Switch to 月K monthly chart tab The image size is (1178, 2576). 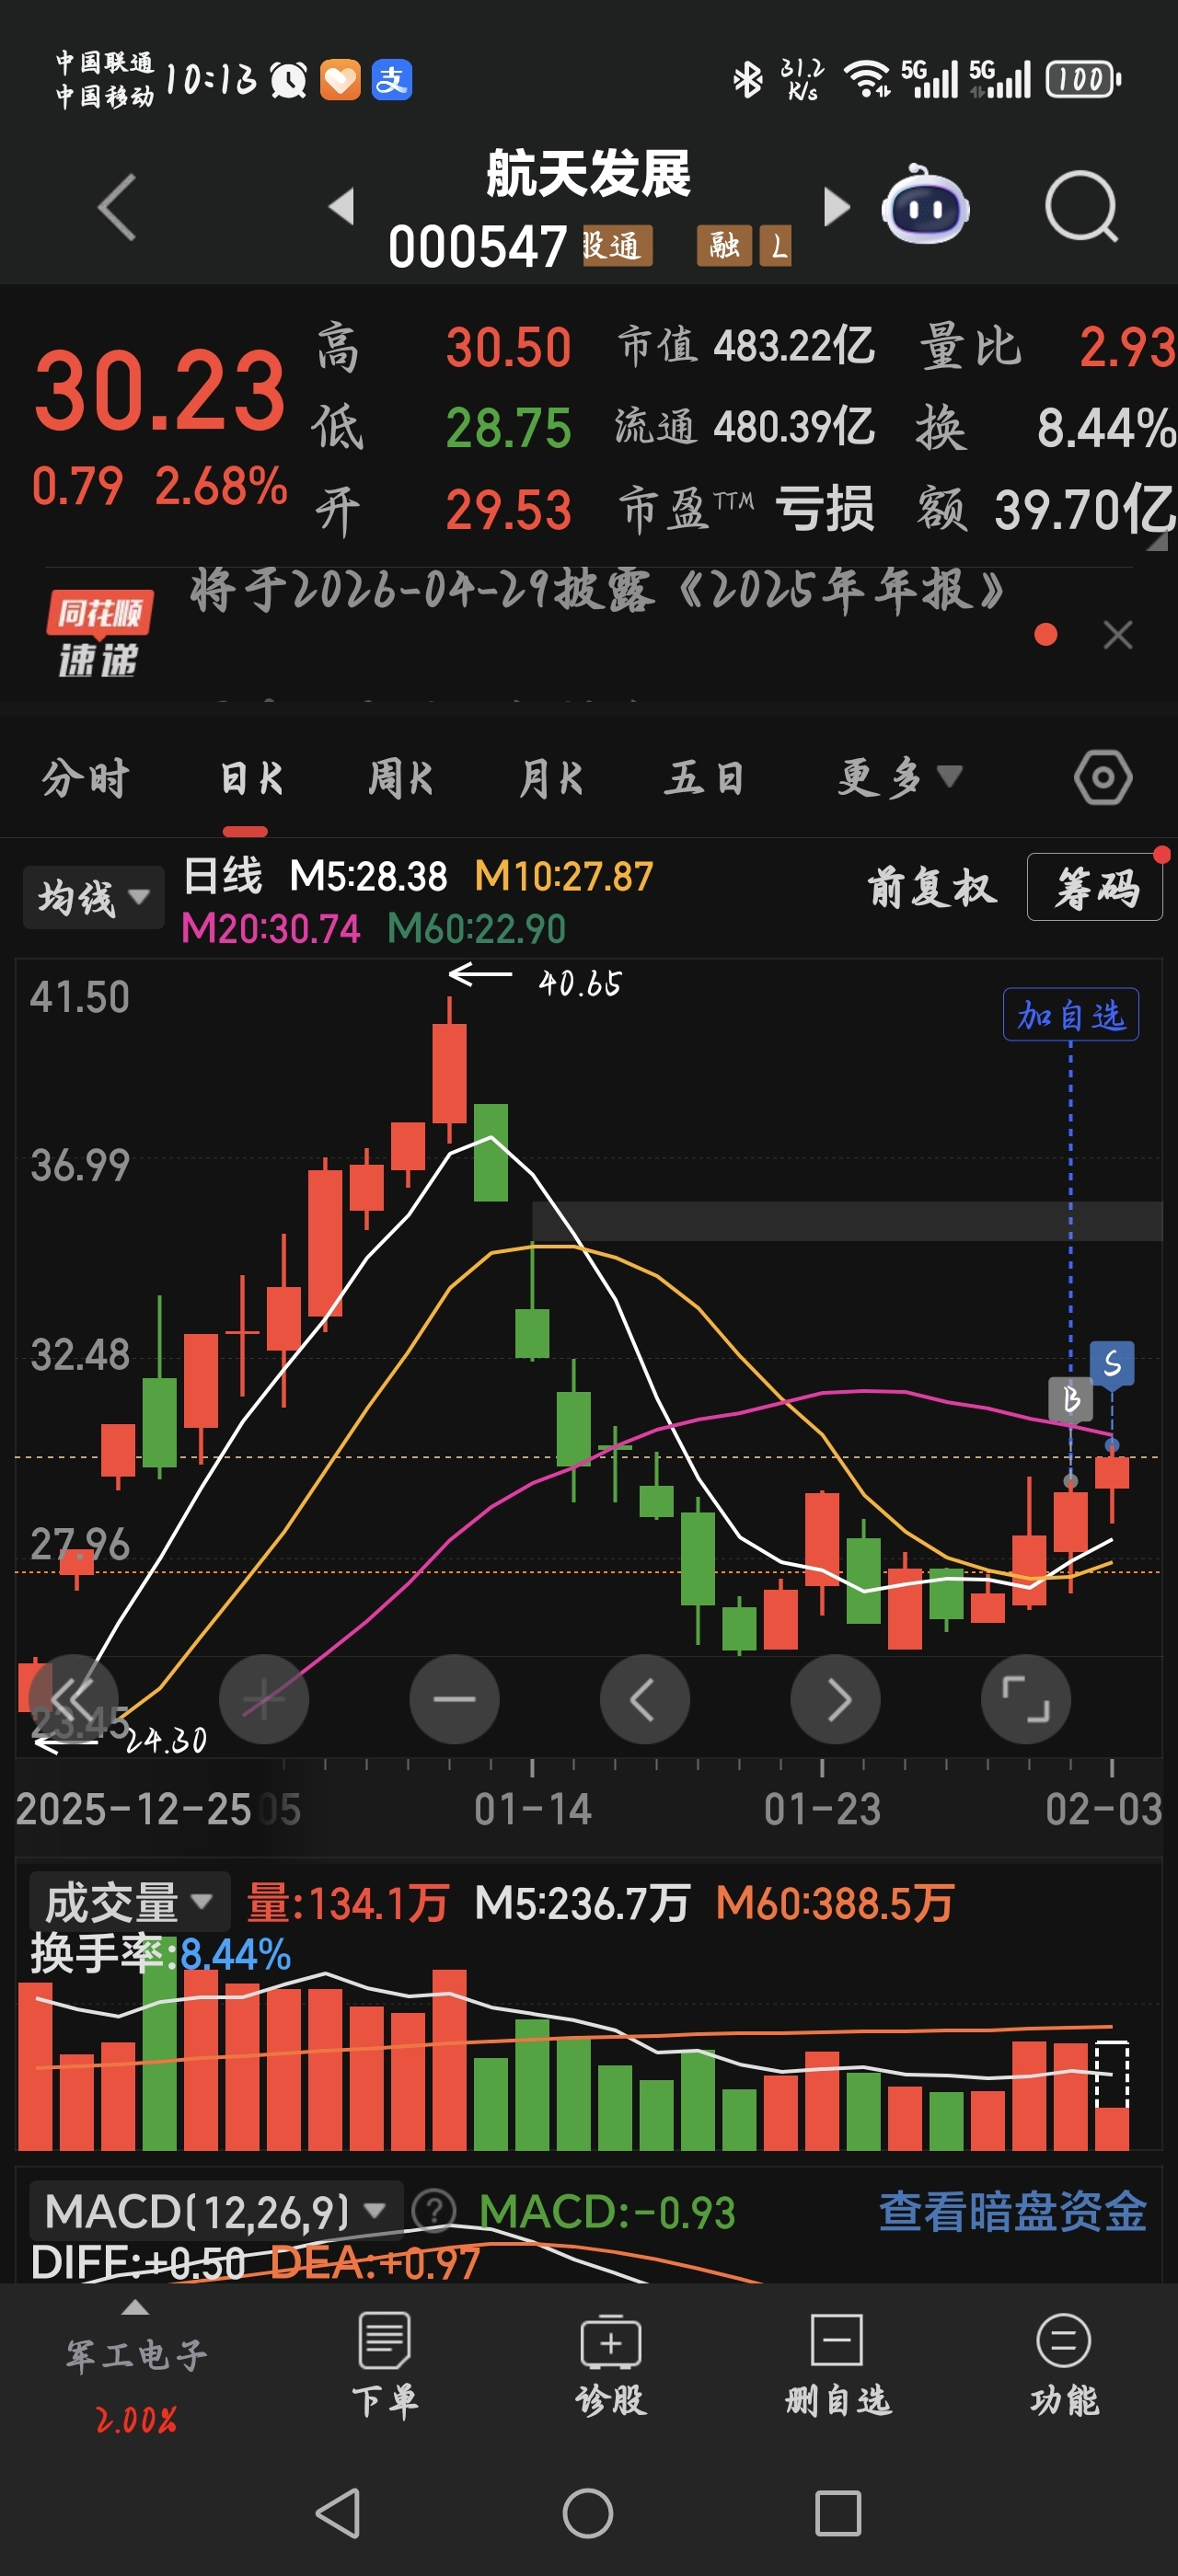551,778
